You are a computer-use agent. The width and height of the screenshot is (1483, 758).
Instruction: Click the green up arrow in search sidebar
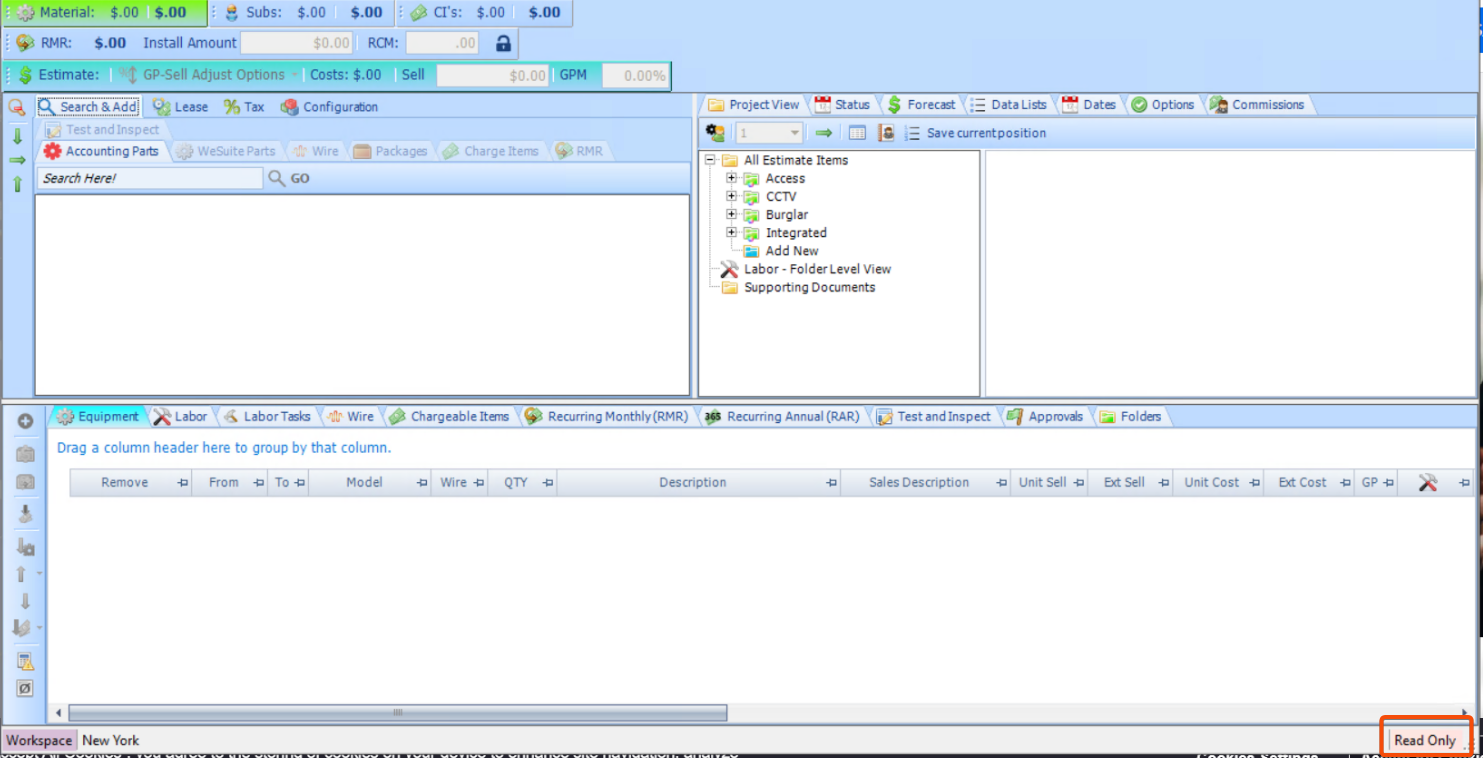(x=17, y=184)
